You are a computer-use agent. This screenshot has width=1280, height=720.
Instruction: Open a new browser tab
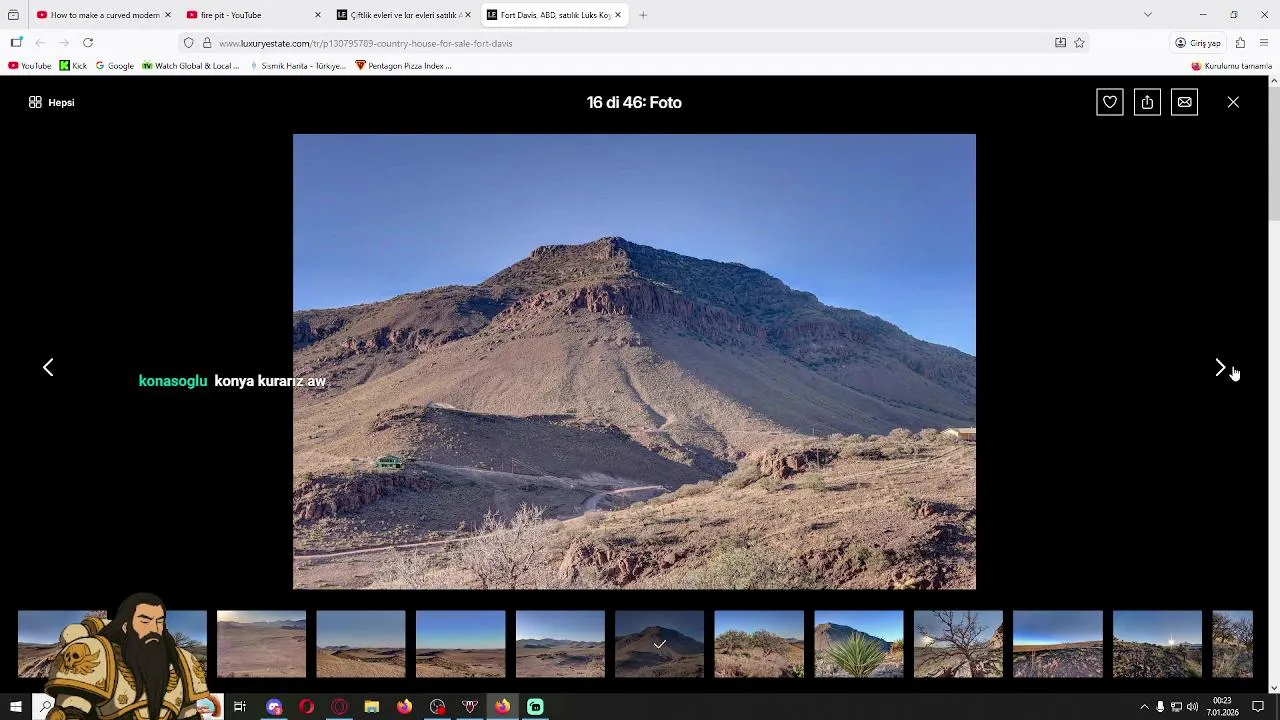[643, 15]
